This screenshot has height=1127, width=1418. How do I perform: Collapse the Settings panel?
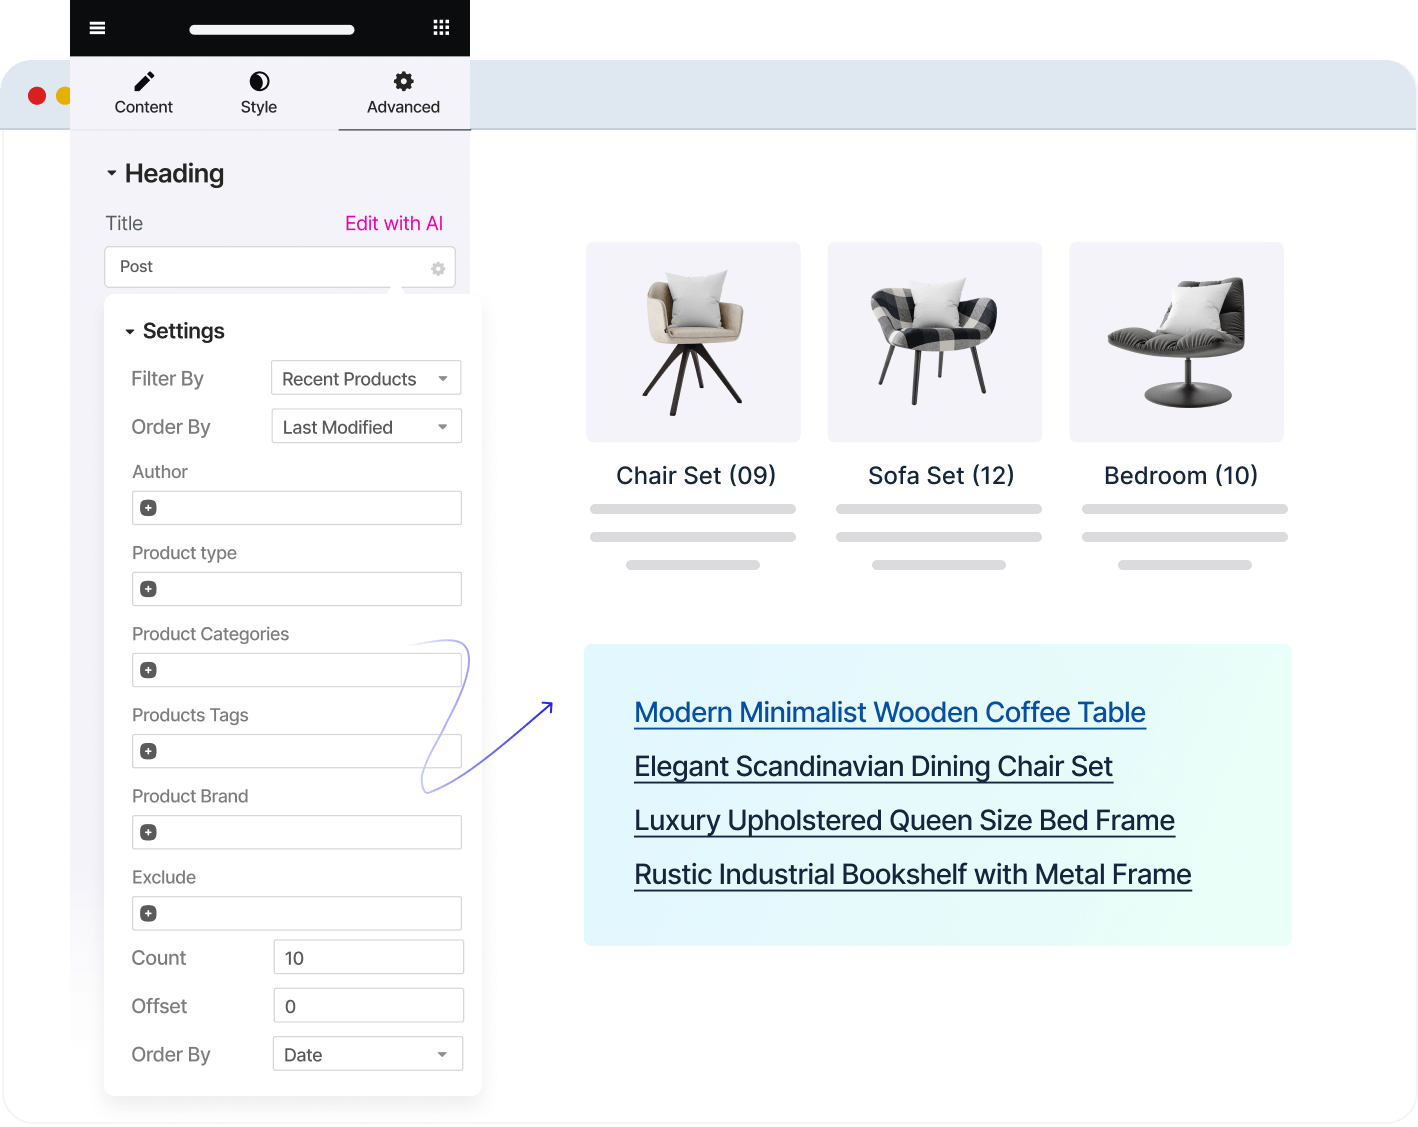click(x=129, y=331)
